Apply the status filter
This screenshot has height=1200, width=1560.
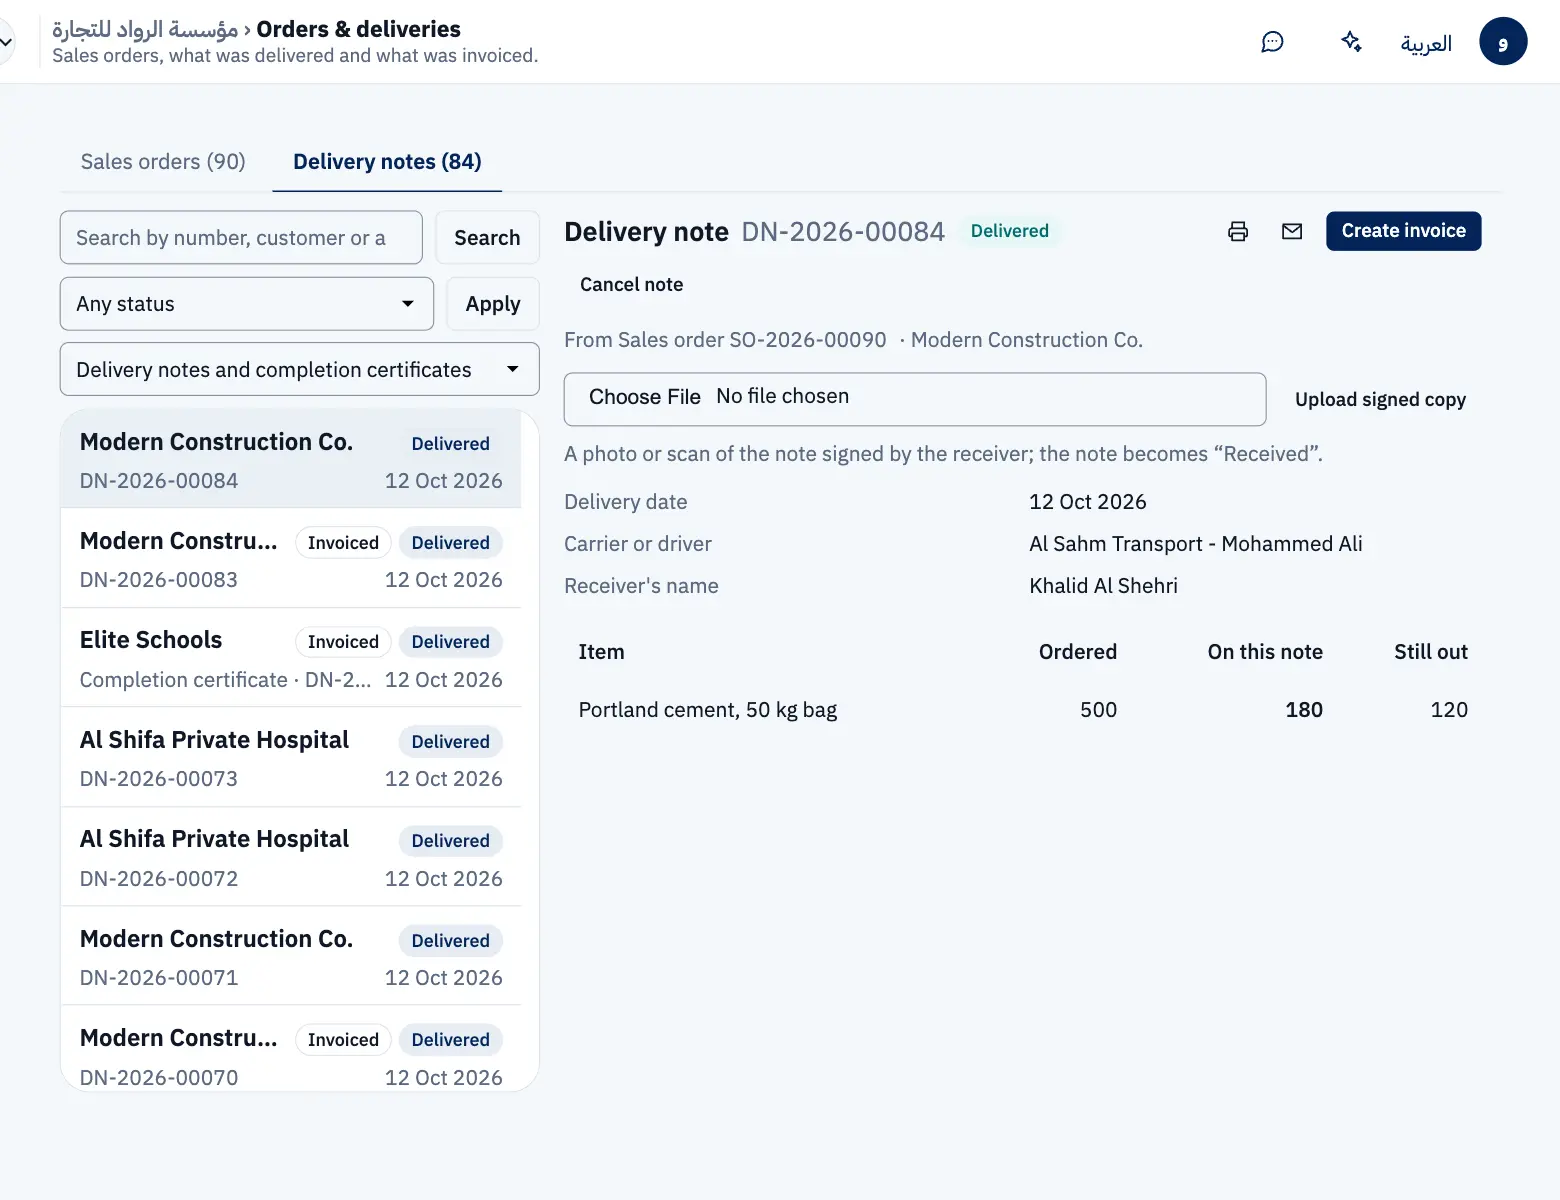[x=493, y=304]
